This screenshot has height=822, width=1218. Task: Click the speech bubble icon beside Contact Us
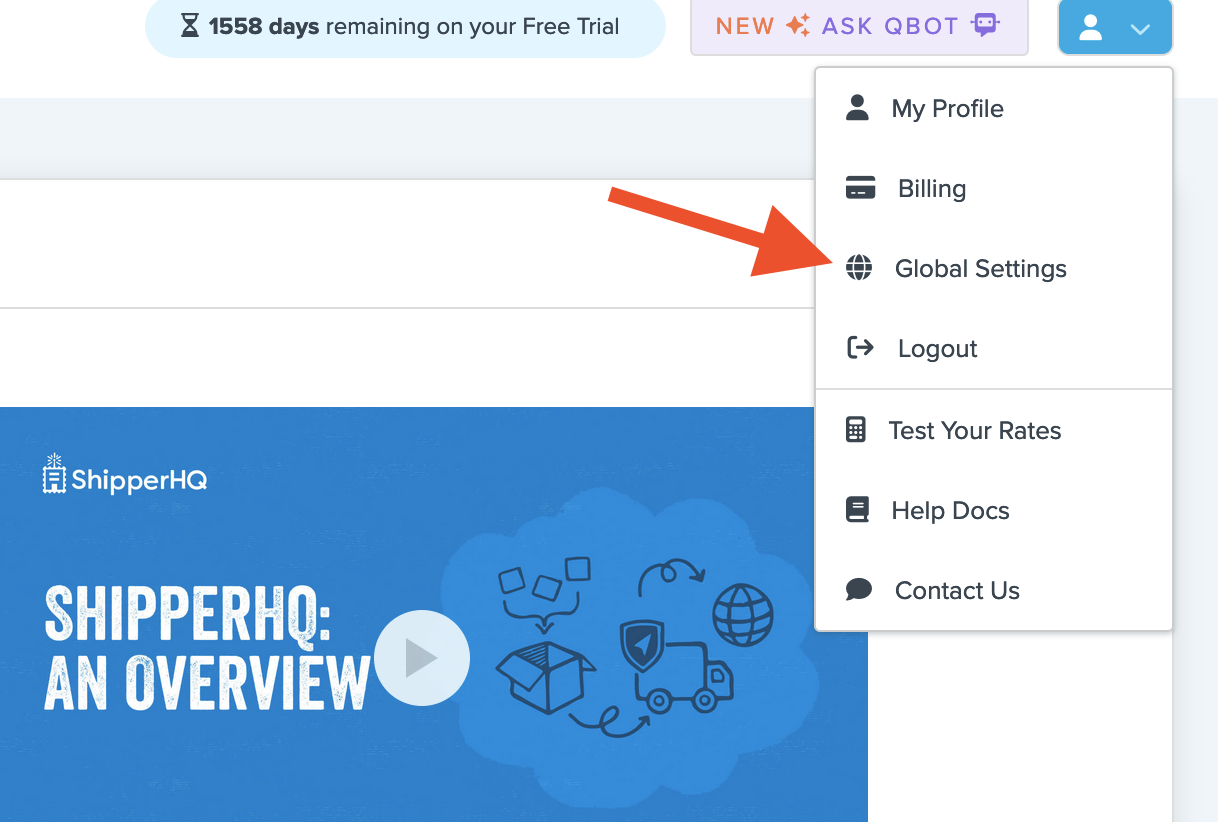click(x=858, y=590)
